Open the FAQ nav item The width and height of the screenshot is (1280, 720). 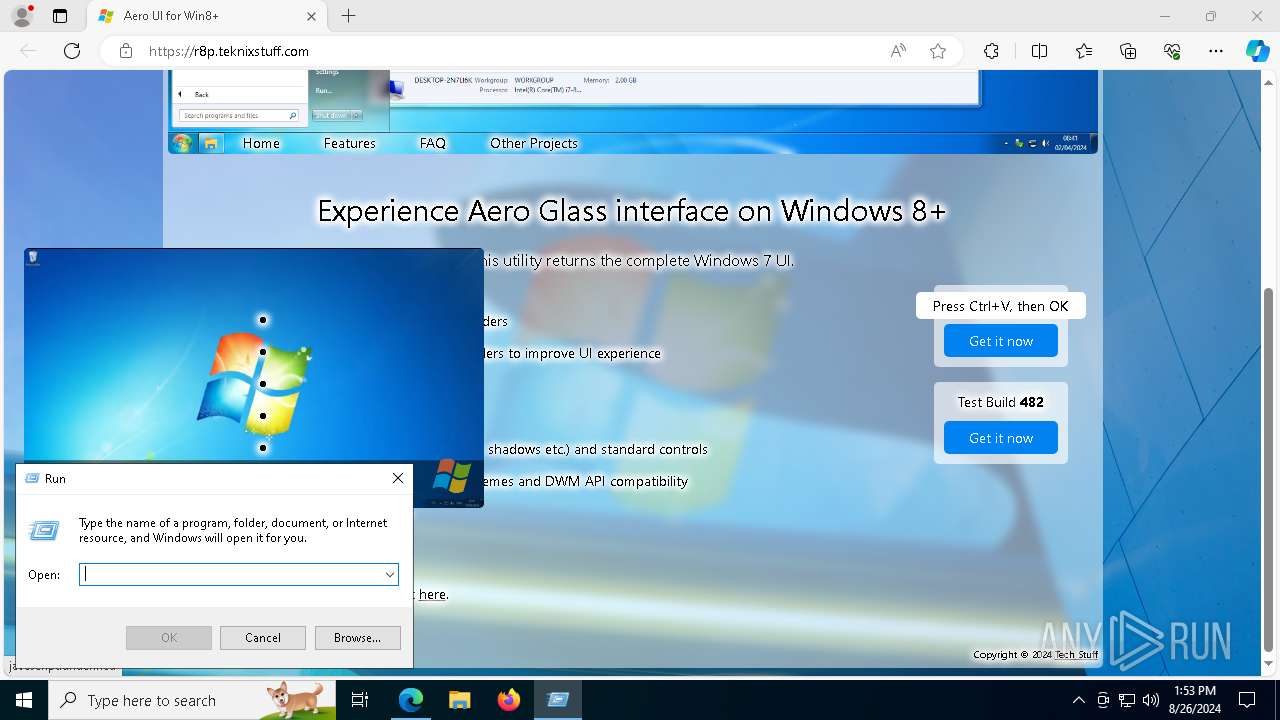[433, 143]
